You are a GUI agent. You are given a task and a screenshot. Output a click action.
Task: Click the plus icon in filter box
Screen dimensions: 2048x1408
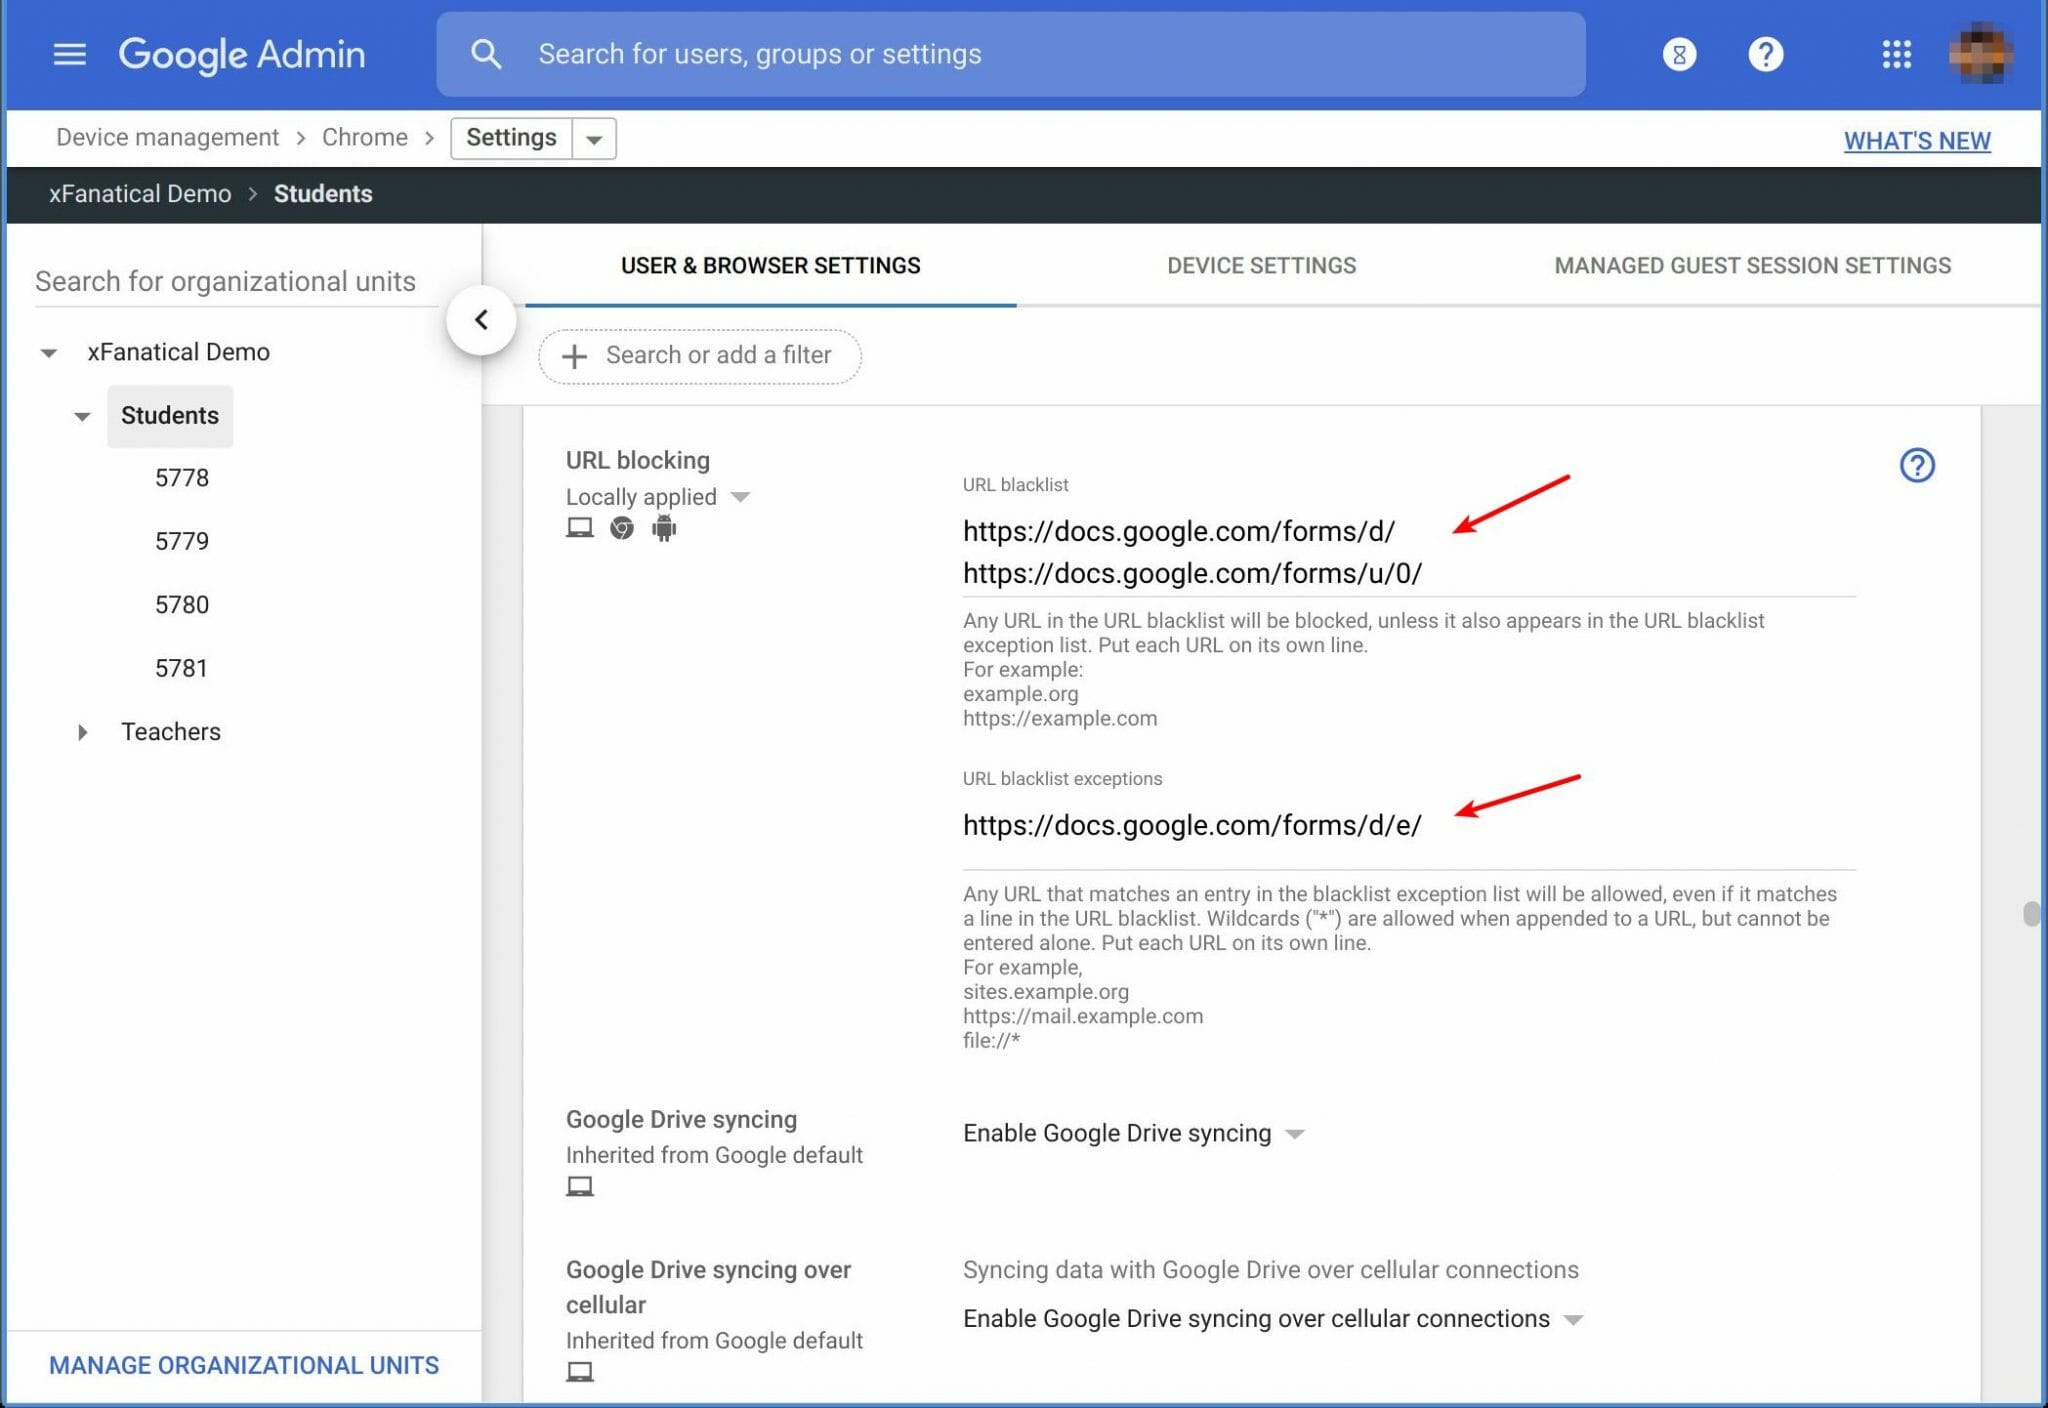574,356
